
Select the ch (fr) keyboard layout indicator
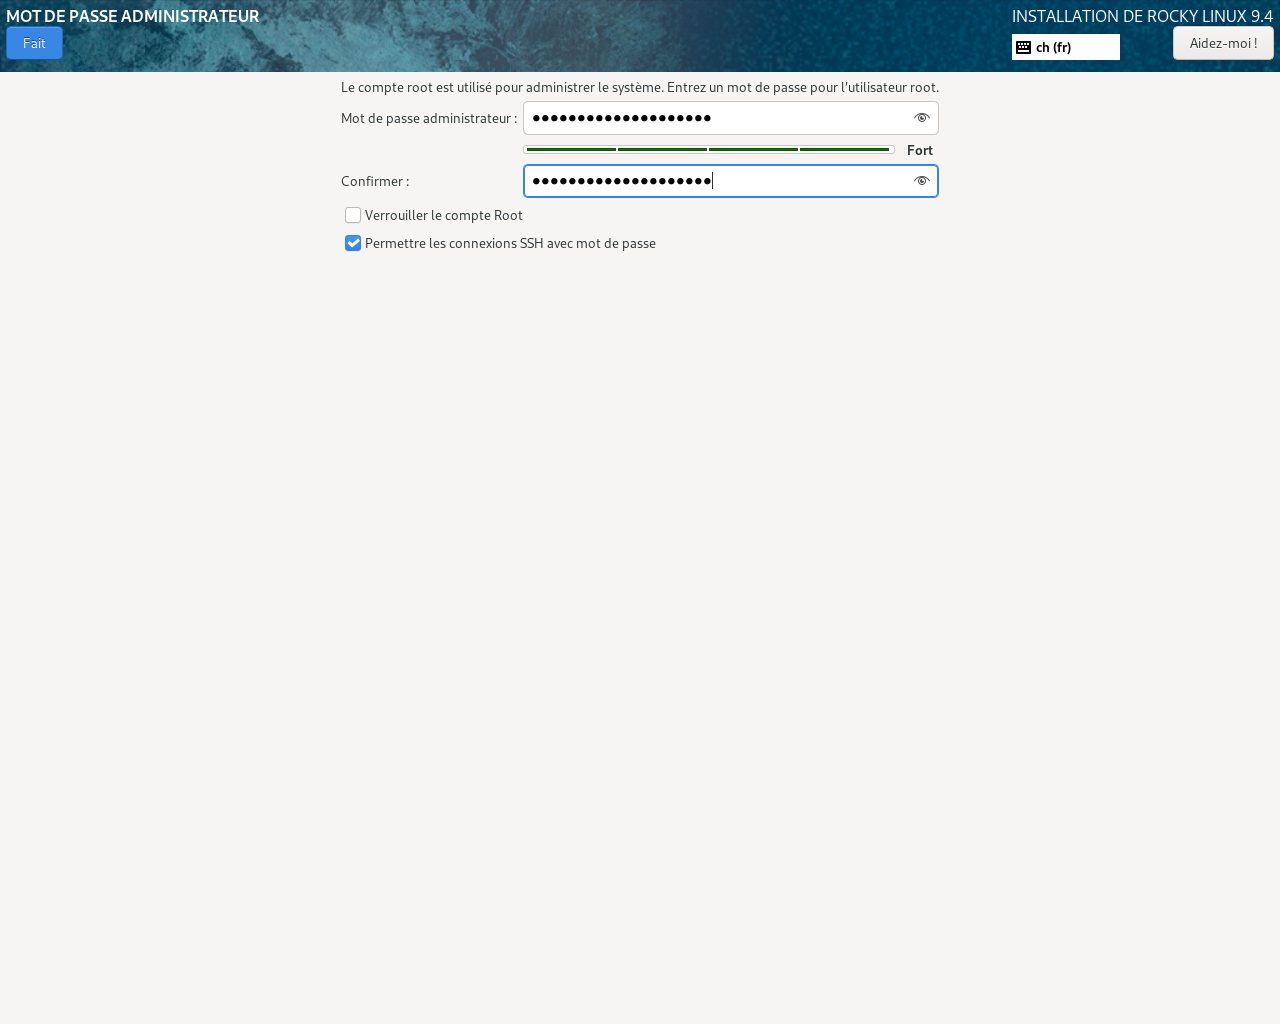[x=1065, y=46]
